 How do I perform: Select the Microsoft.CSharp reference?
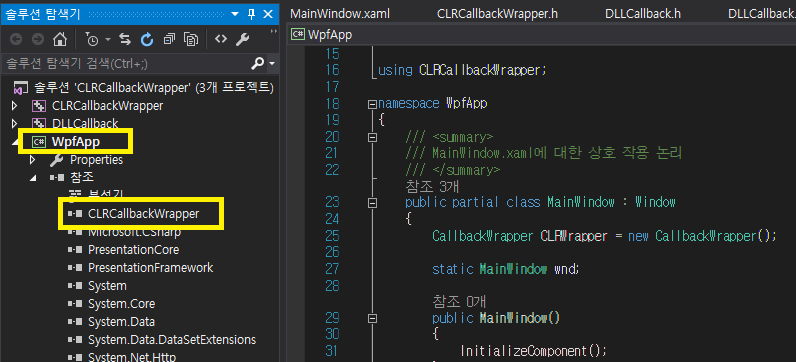[x=135, y=232]
